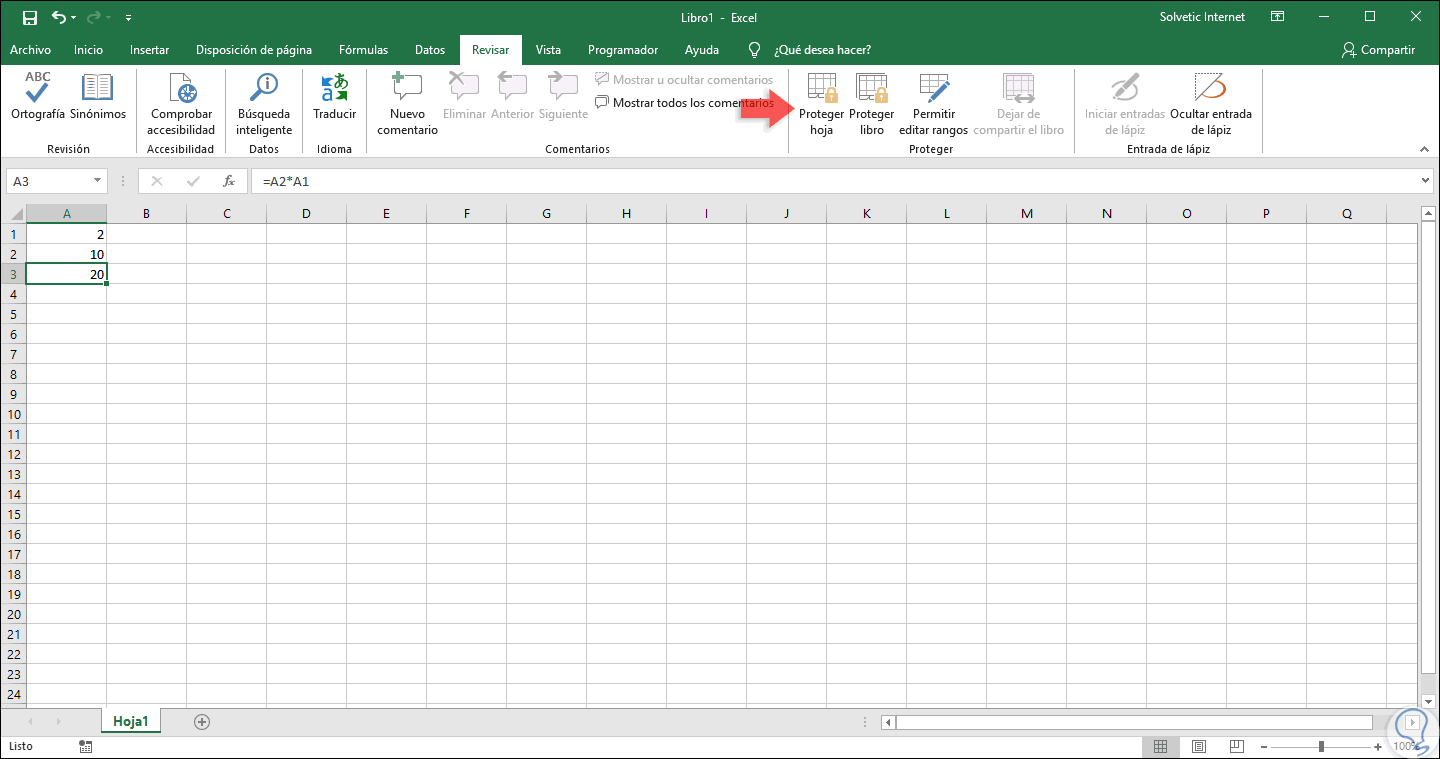Viewport: 1440px width, 759px height.
Task: Open the Programador menu tab
Action: tap(622, 49)
